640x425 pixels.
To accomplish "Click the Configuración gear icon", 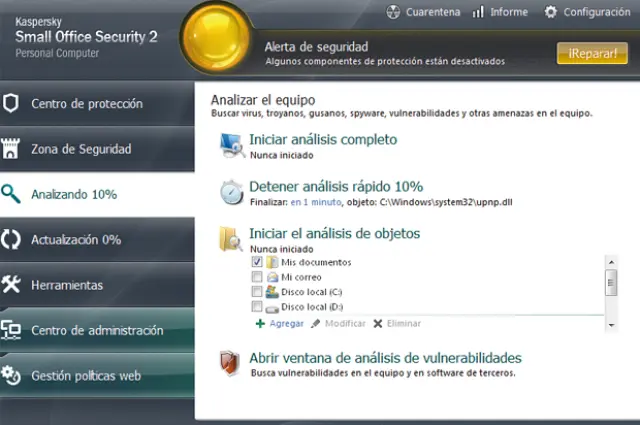I will coord(550,12).
